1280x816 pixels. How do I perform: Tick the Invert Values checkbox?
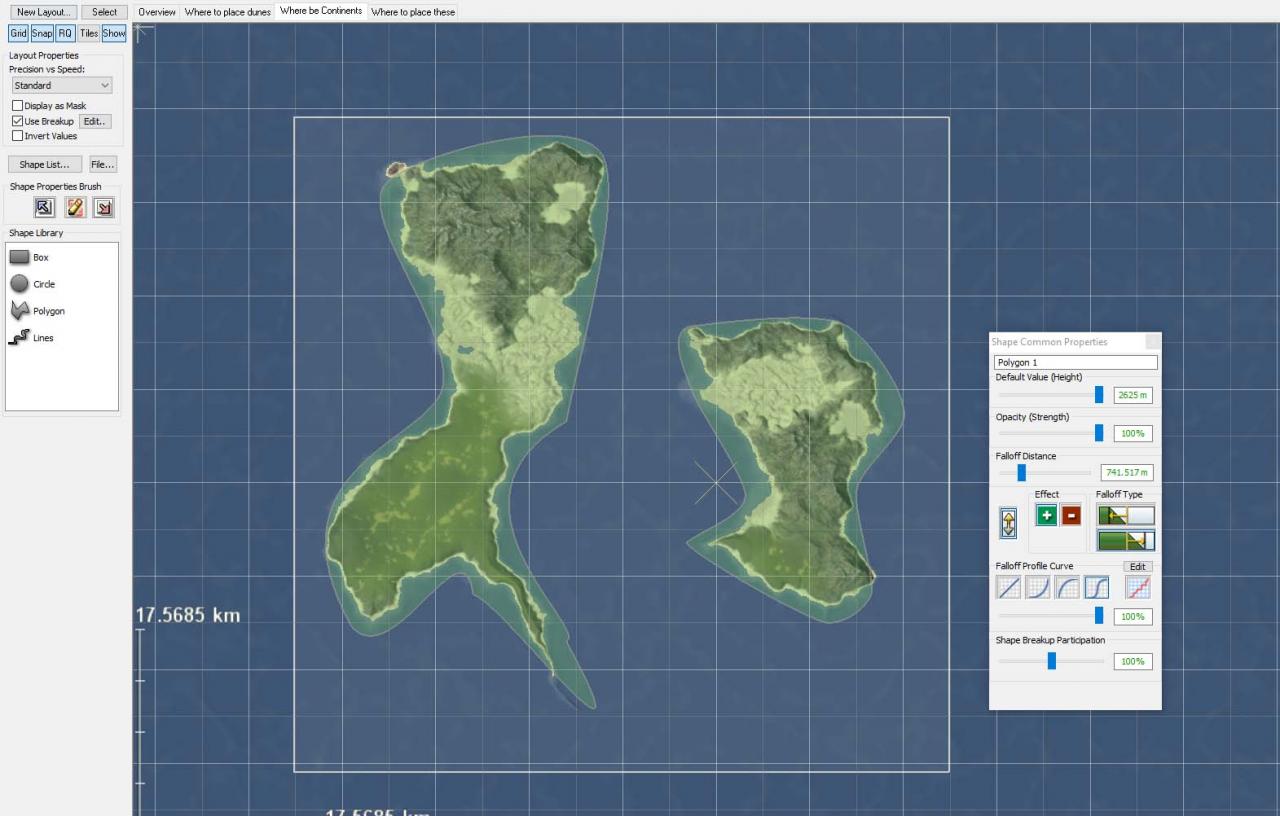click(x=17, y=136)
